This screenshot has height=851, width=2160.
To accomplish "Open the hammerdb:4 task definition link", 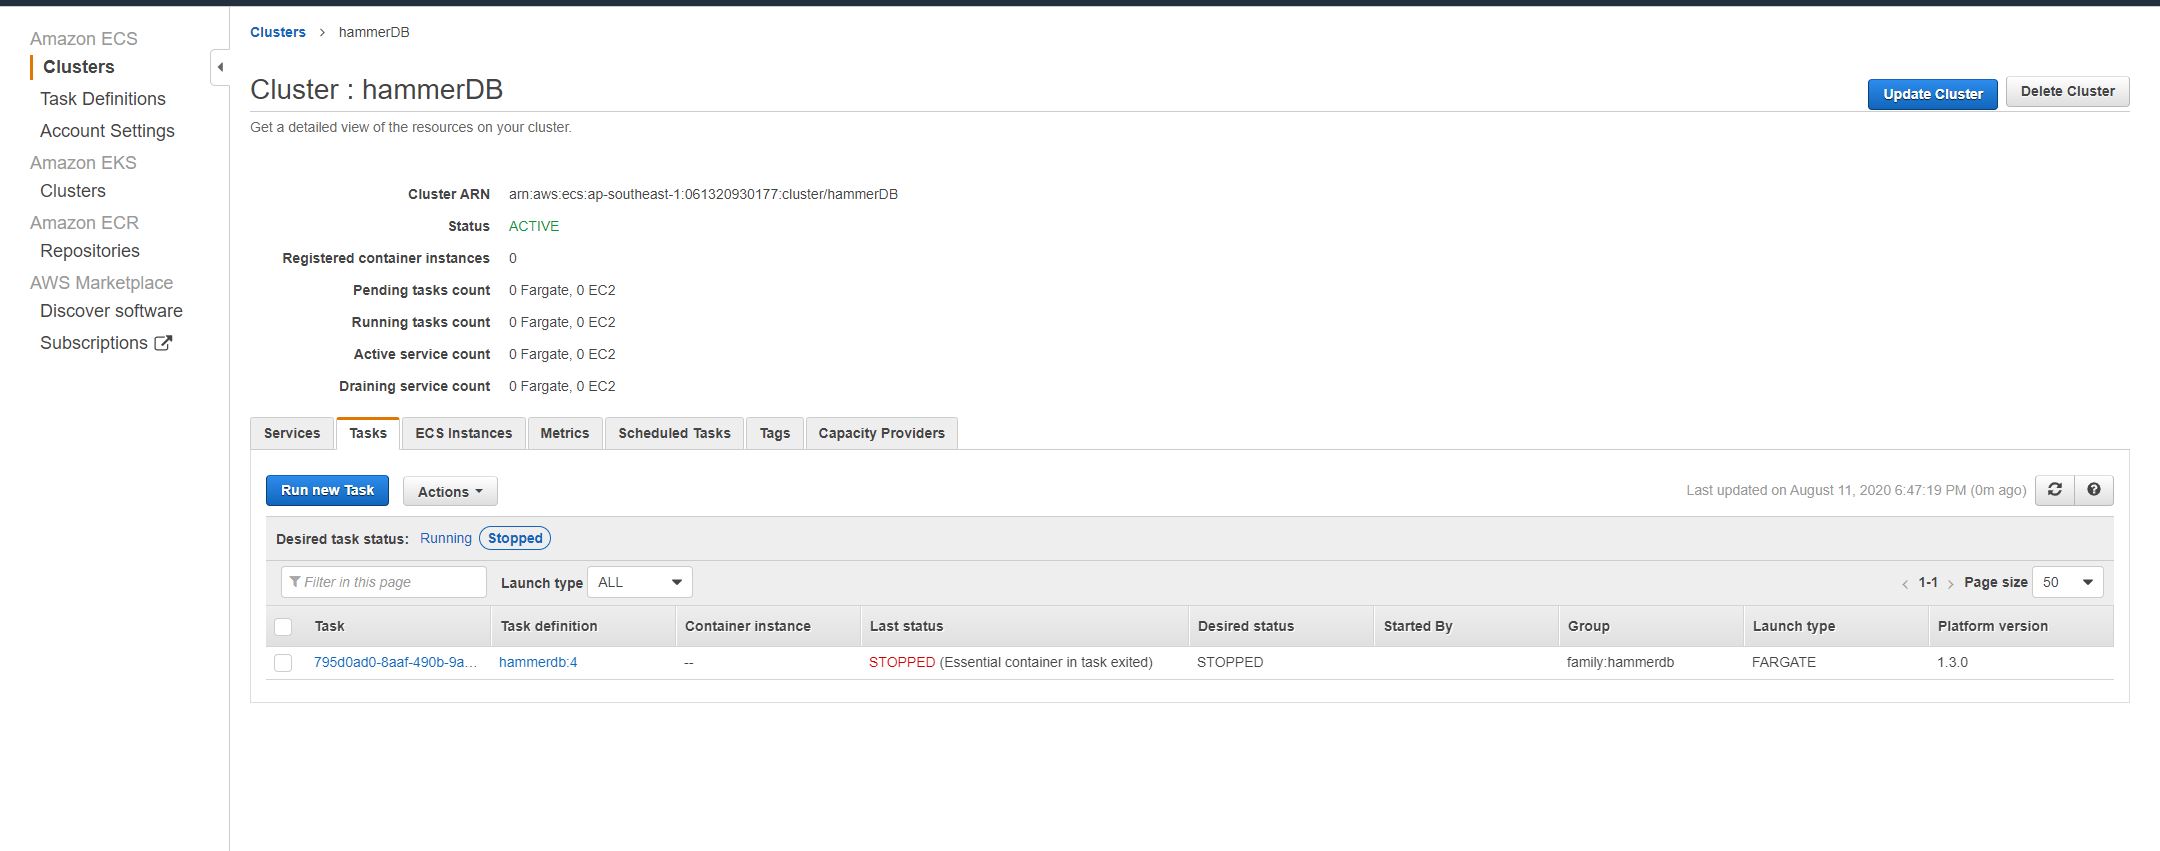I will point(538,662).
